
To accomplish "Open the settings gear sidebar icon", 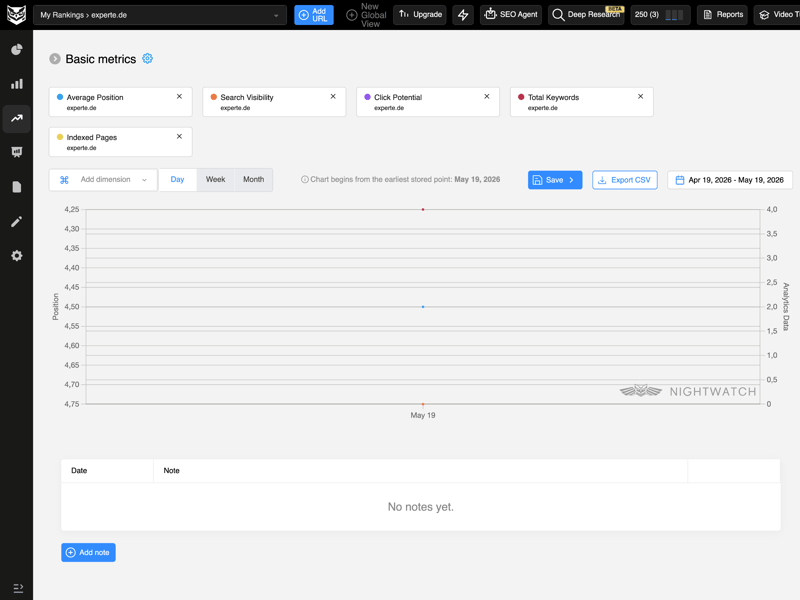I will [x=17, y=256].
